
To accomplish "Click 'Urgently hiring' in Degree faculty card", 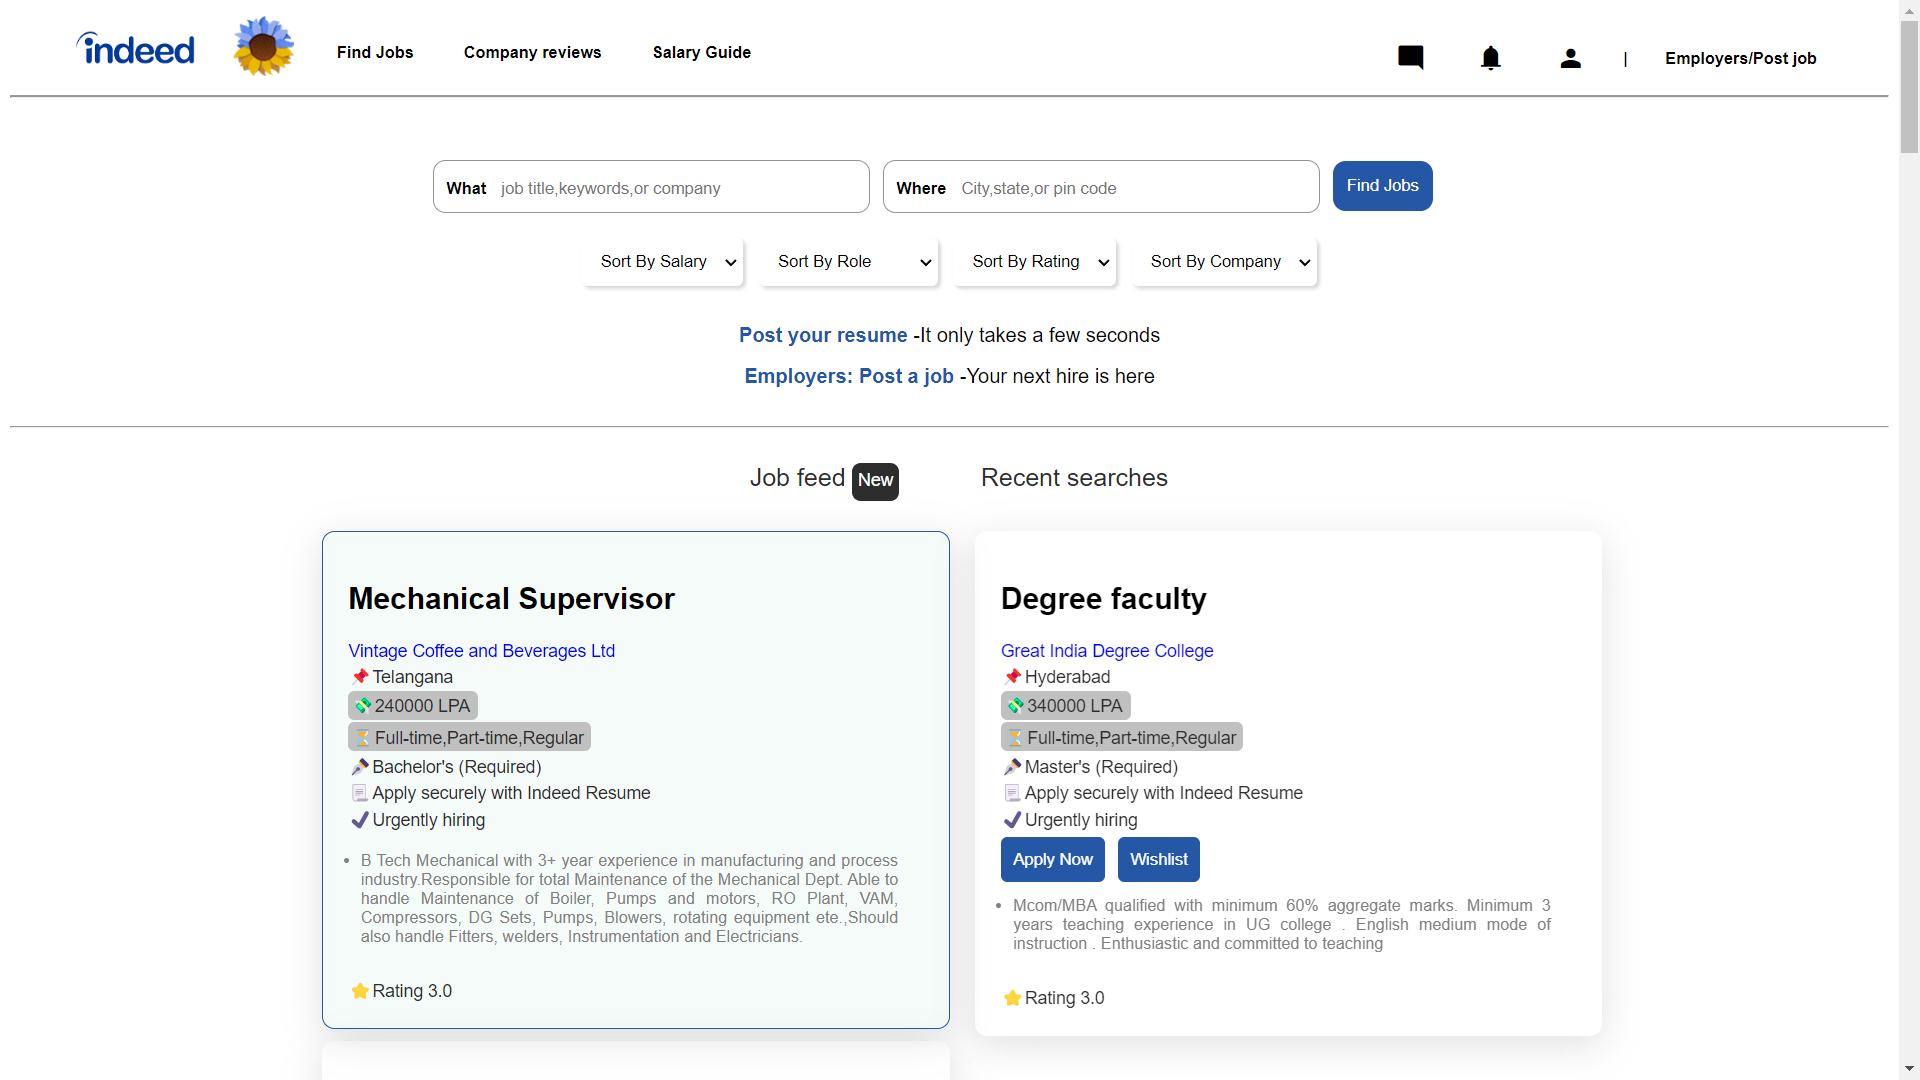I will [1081, 820].
